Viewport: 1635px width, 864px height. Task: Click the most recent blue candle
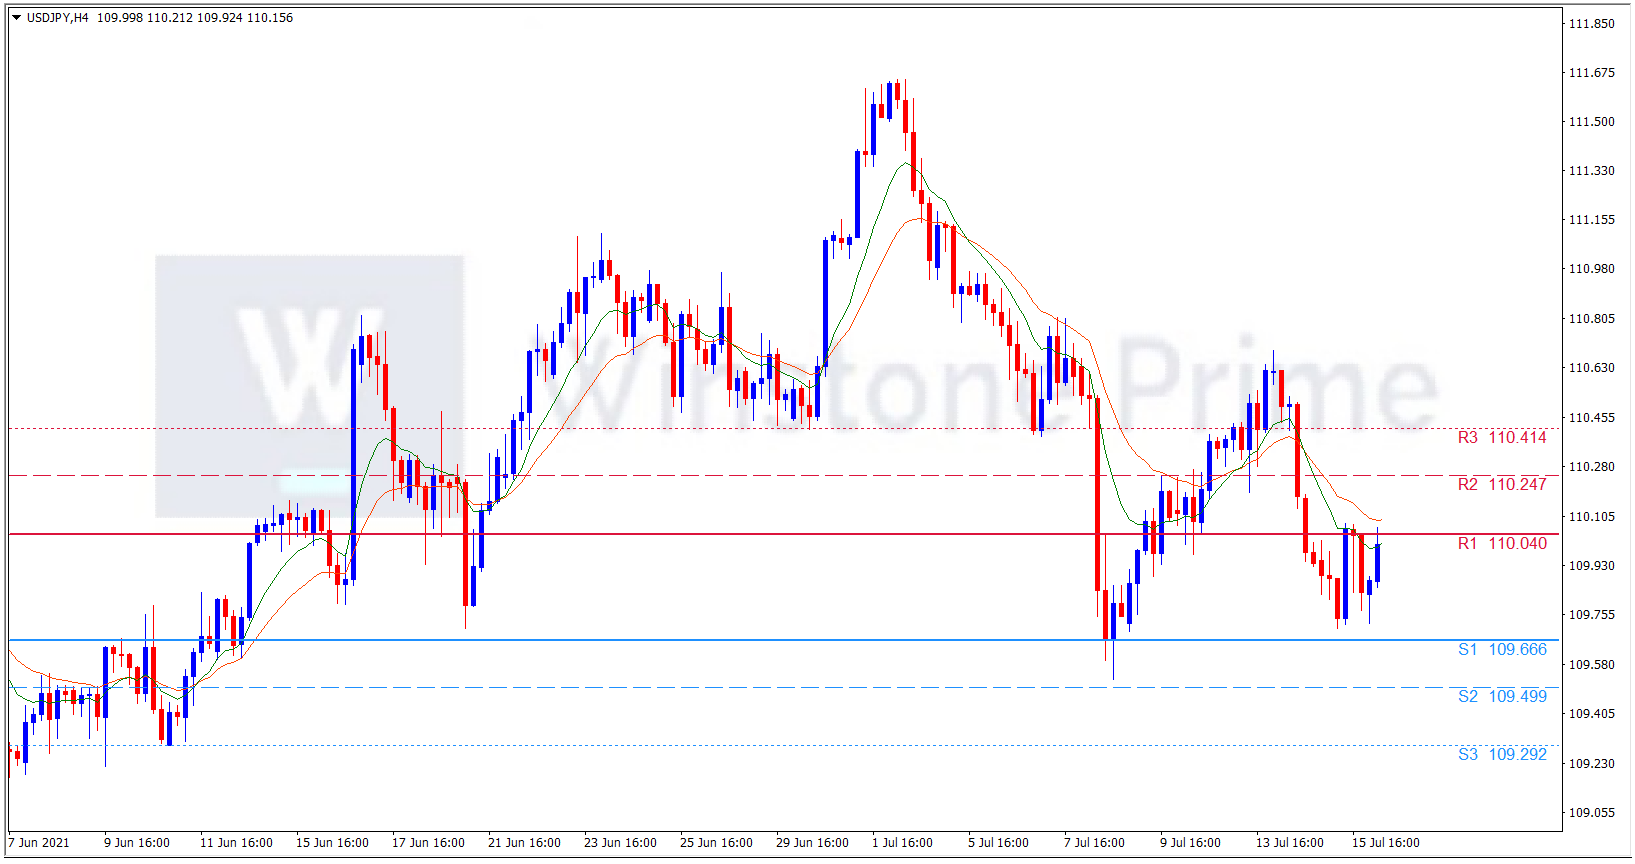click(x=1377, y=563)
